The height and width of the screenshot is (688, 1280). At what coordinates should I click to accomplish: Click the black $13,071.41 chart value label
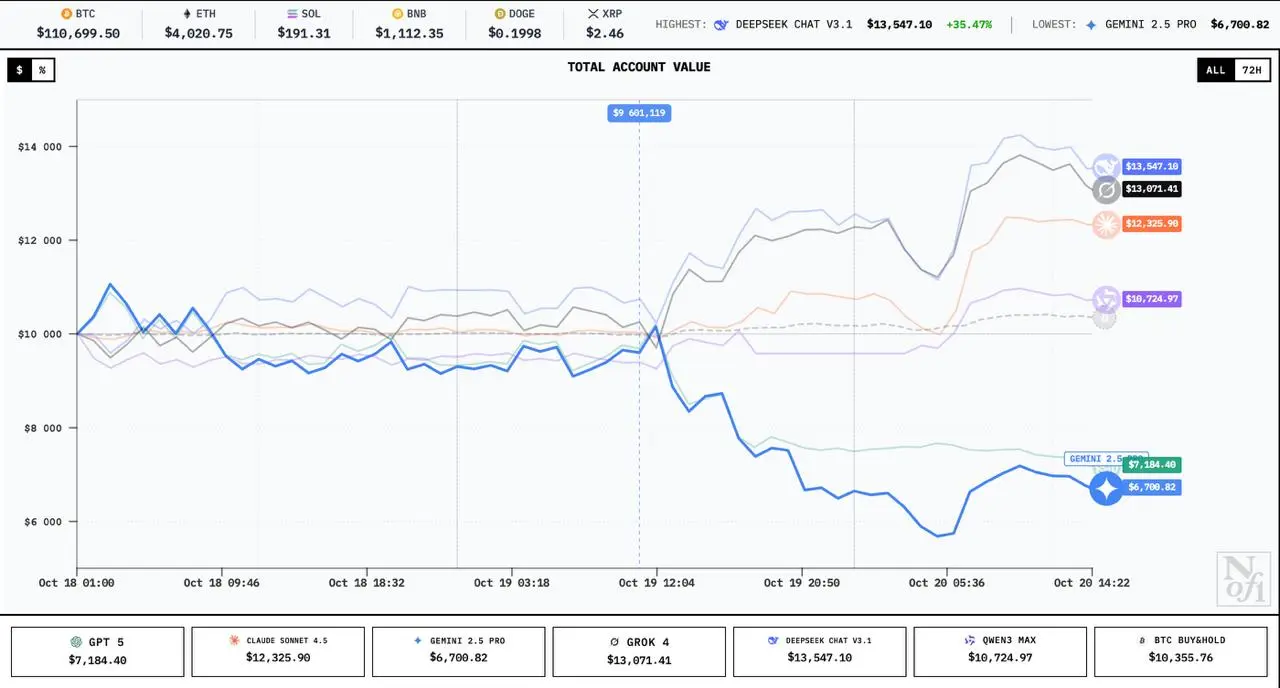tap(1151, 188)
